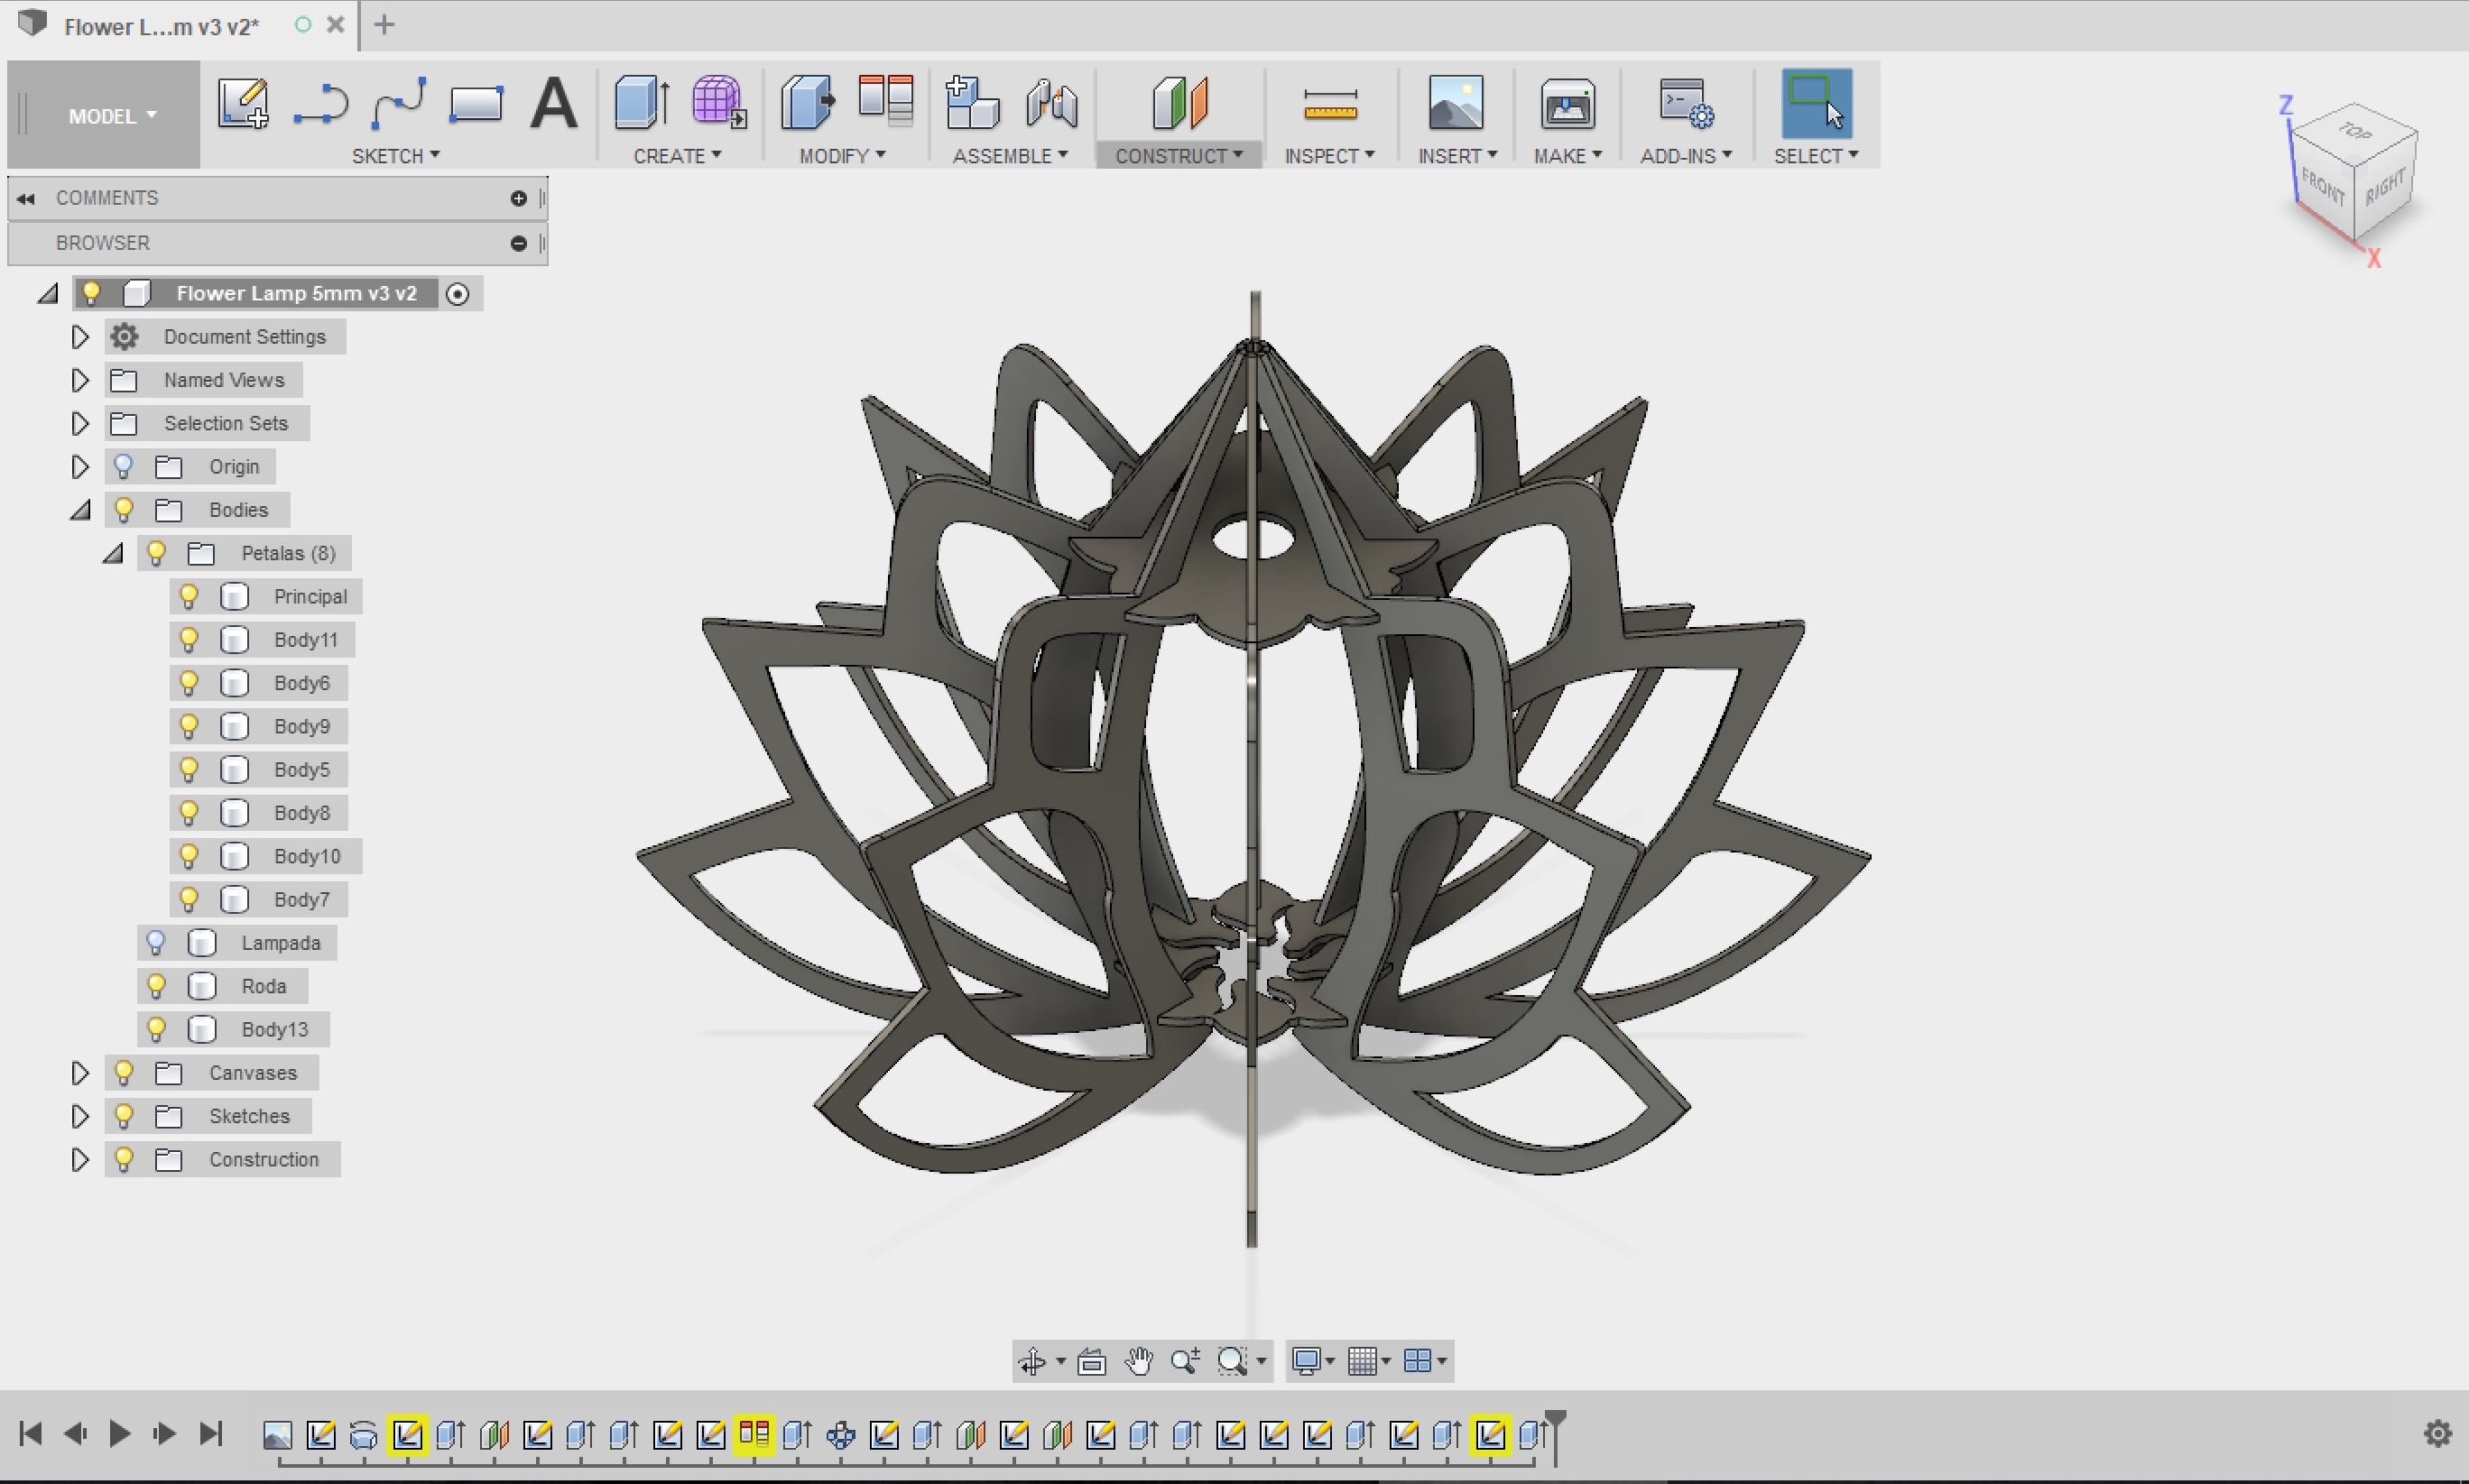Click the TOP face of ViewCube

click(x=2354, y=130)
